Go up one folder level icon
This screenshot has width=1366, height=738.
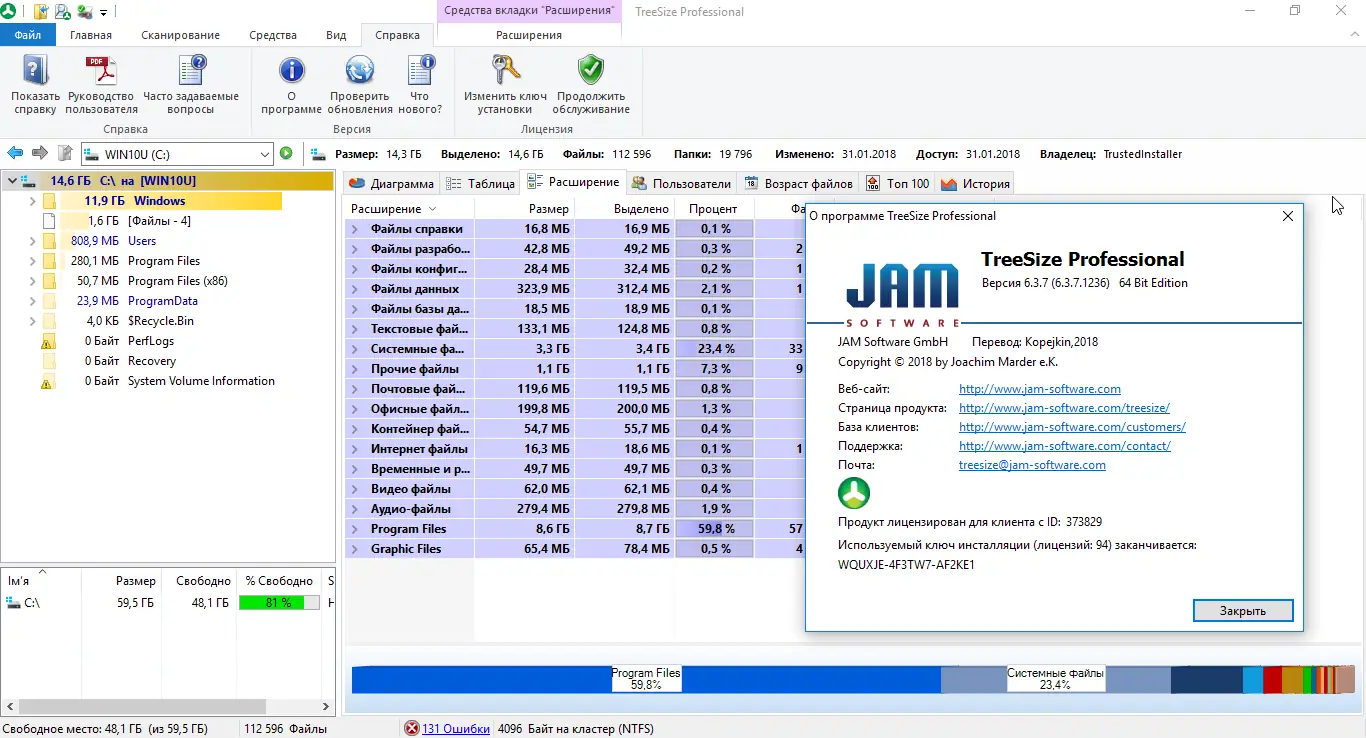click(65, 153)
